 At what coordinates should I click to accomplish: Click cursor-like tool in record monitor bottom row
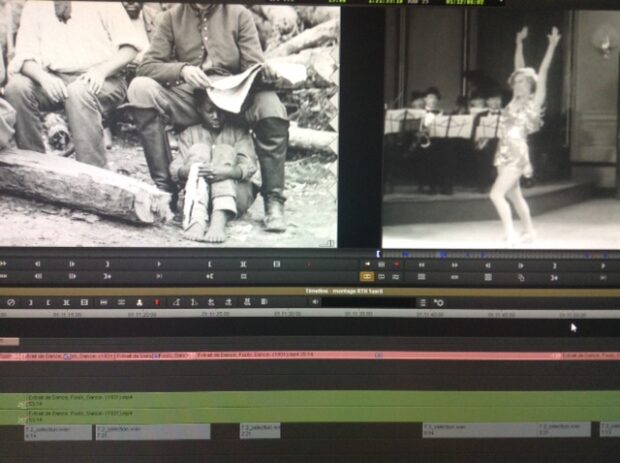pos(521,278)
